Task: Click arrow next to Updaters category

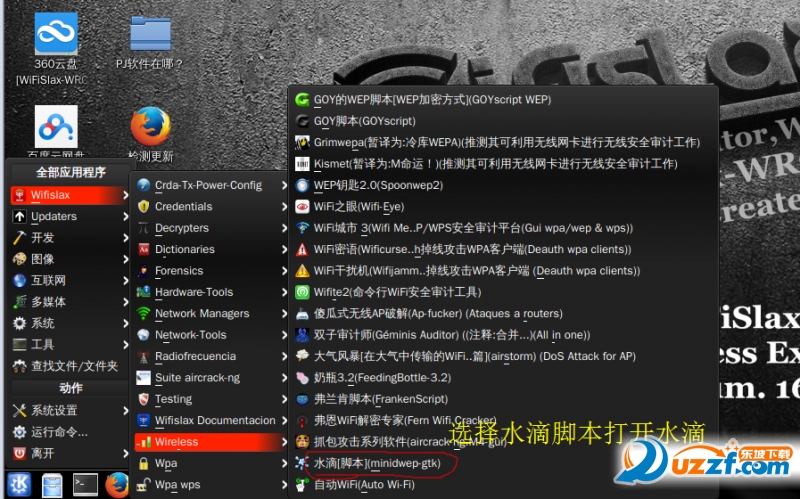Action: (x=125, y=216)
